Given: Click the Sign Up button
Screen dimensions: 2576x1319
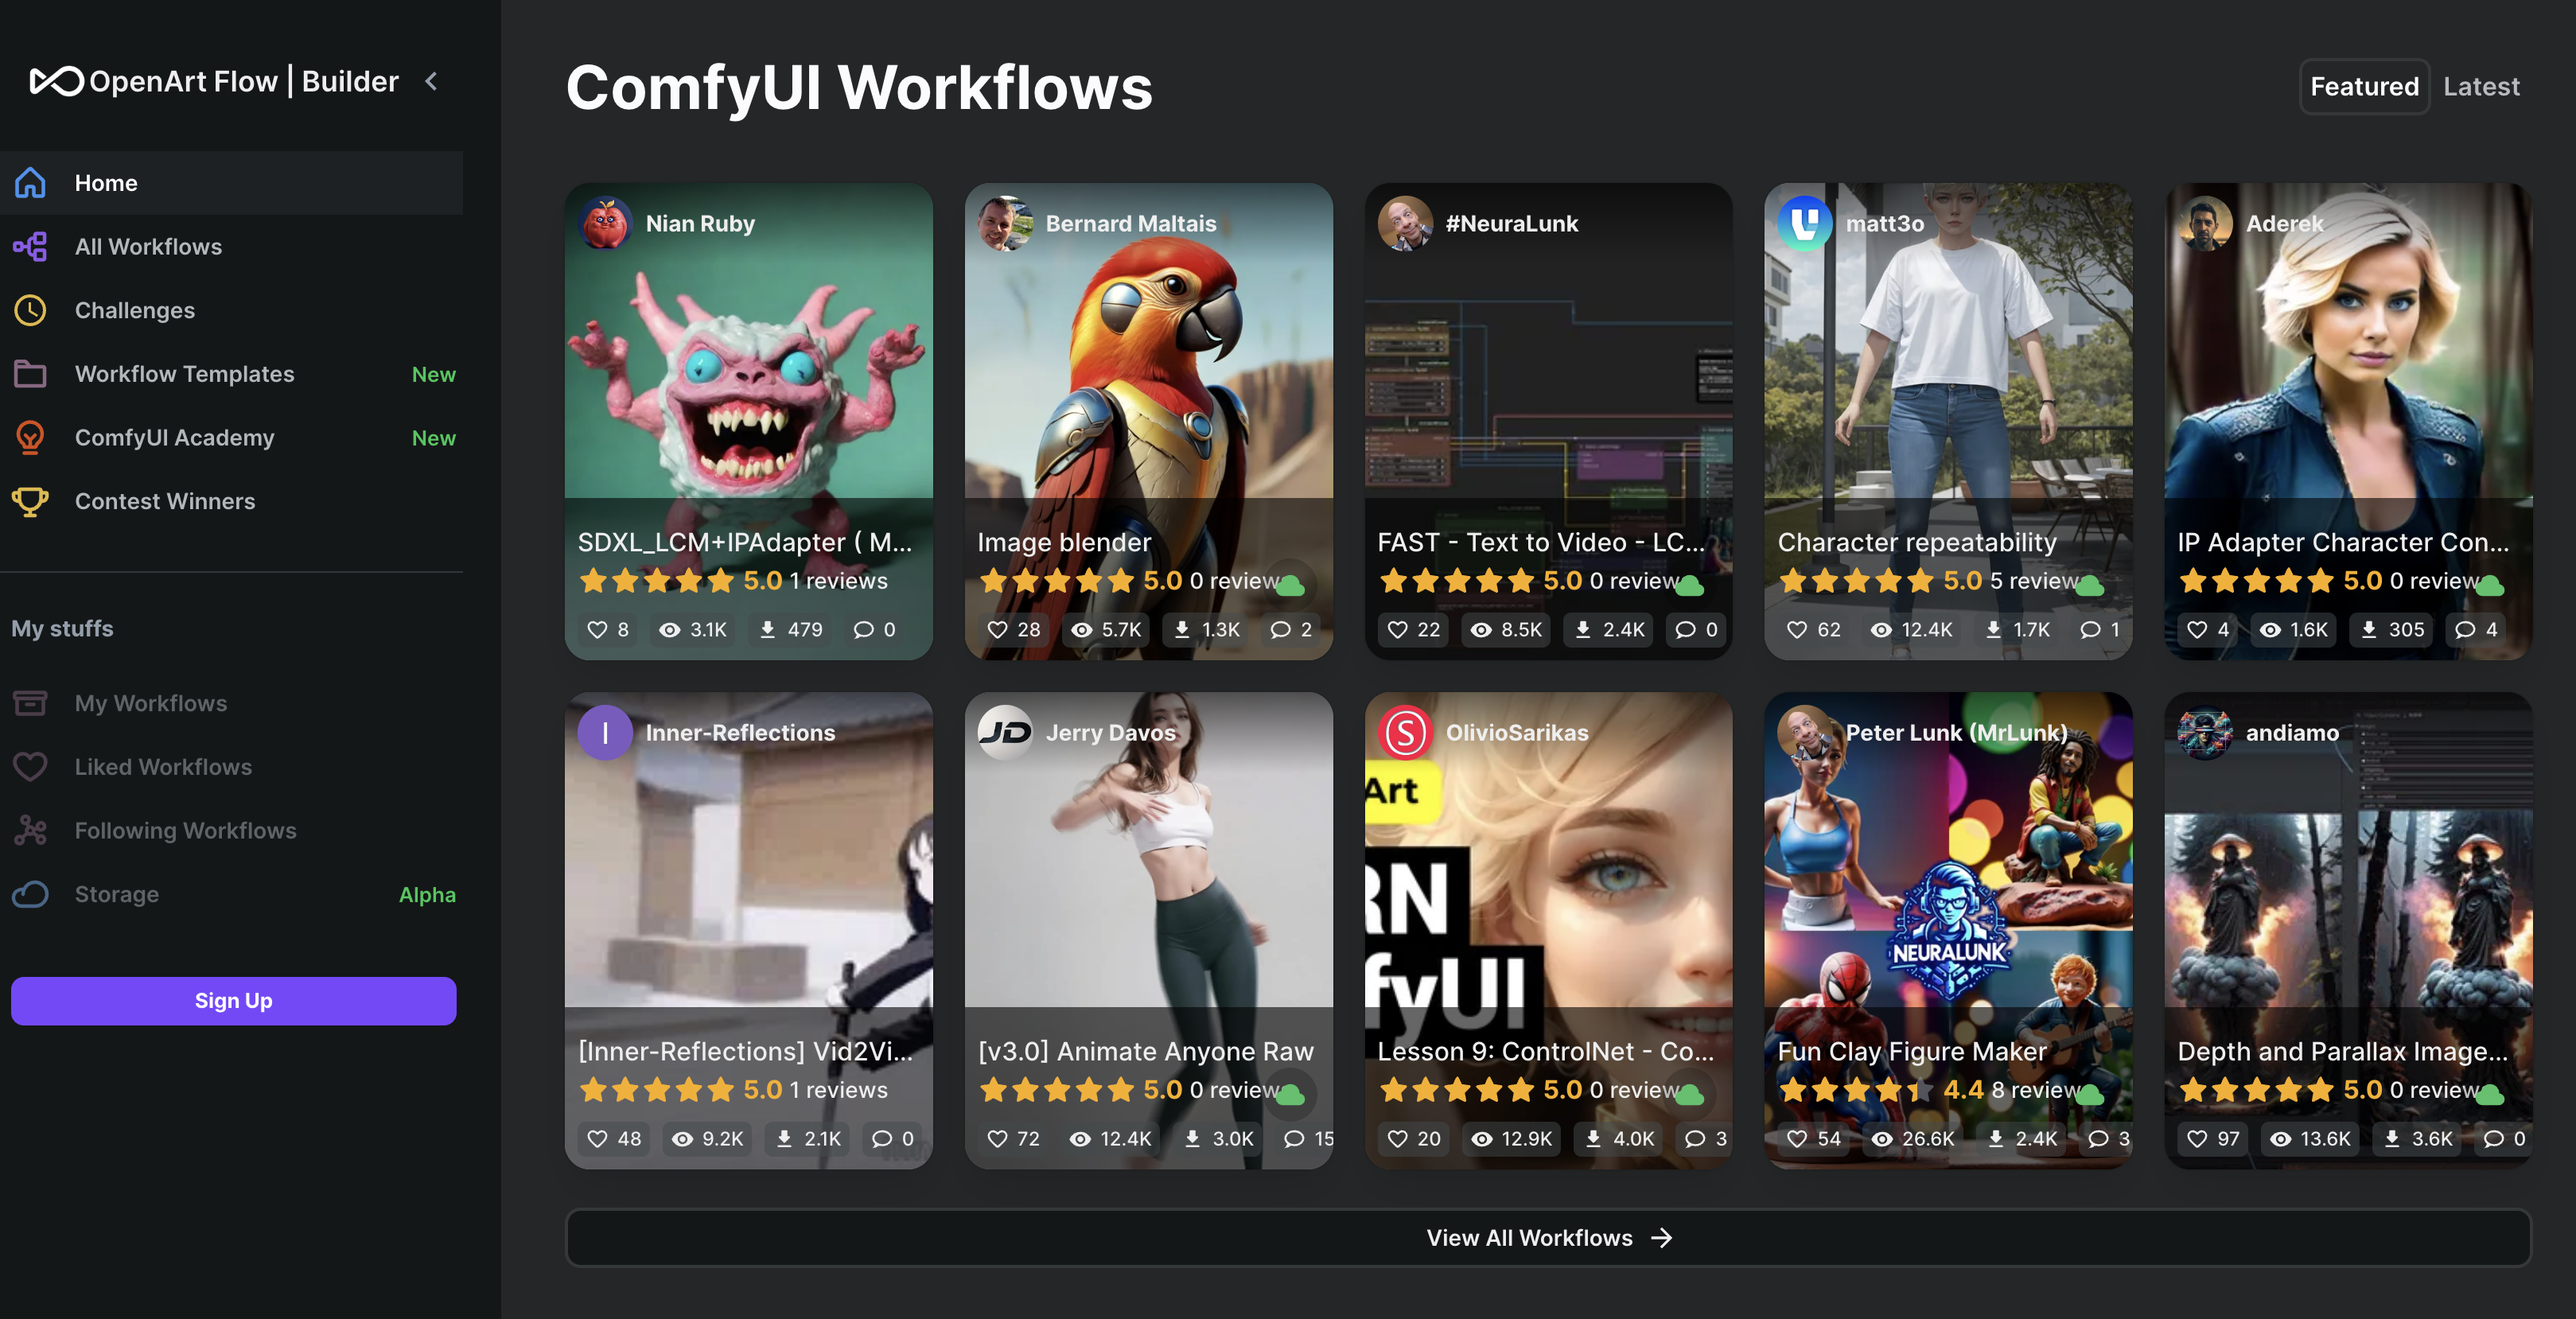Looking at the screenshot, I should (x=233, y=1000).
